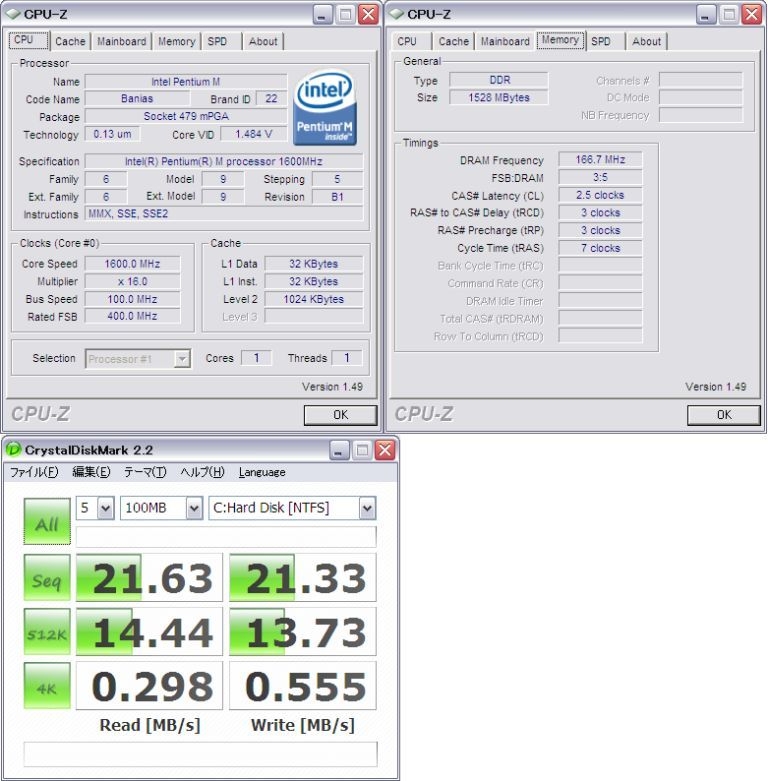The height and width of the screenshot is (781, 768).
Task: Click CPU-Z app icon in left window title bar
Action: pos(13,14)
